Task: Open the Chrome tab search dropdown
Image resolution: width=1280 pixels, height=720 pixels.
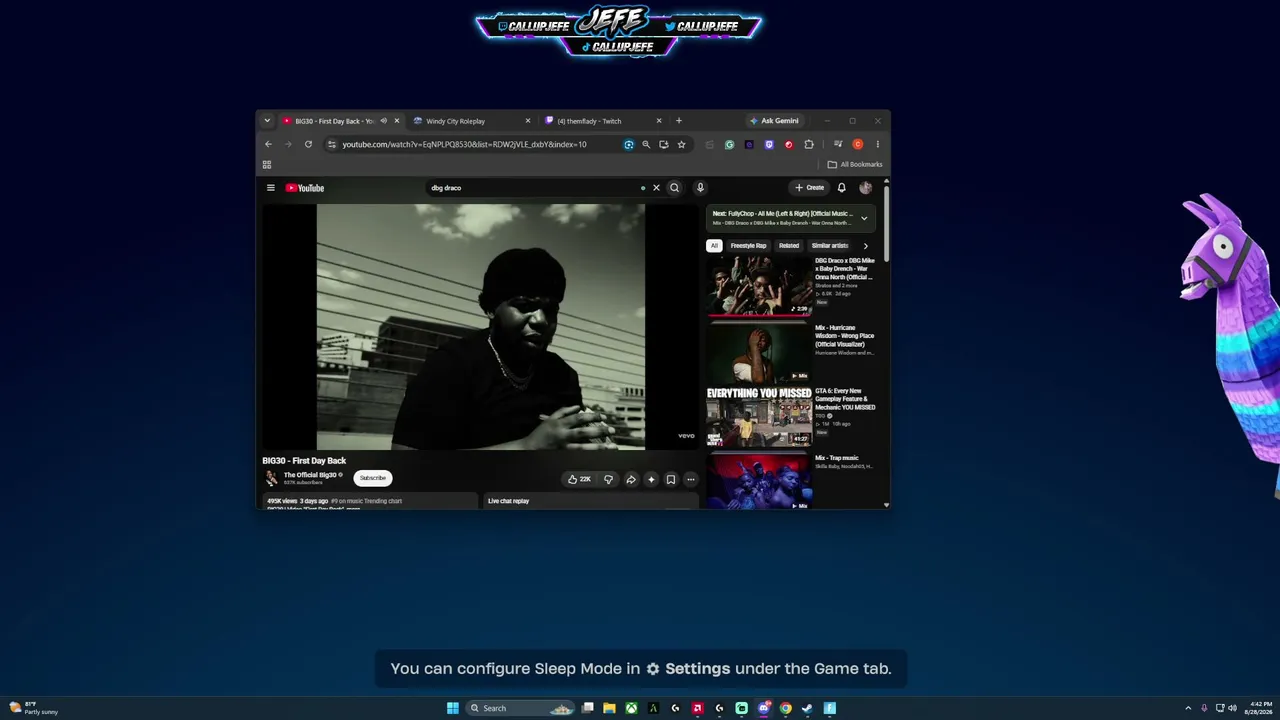Action: pos(267,121)
